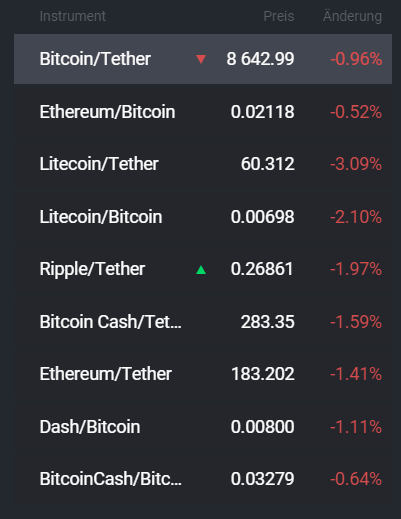Click the 283.35 Bitcoin Cash price
401x519 pixels.
click(268, 322)
